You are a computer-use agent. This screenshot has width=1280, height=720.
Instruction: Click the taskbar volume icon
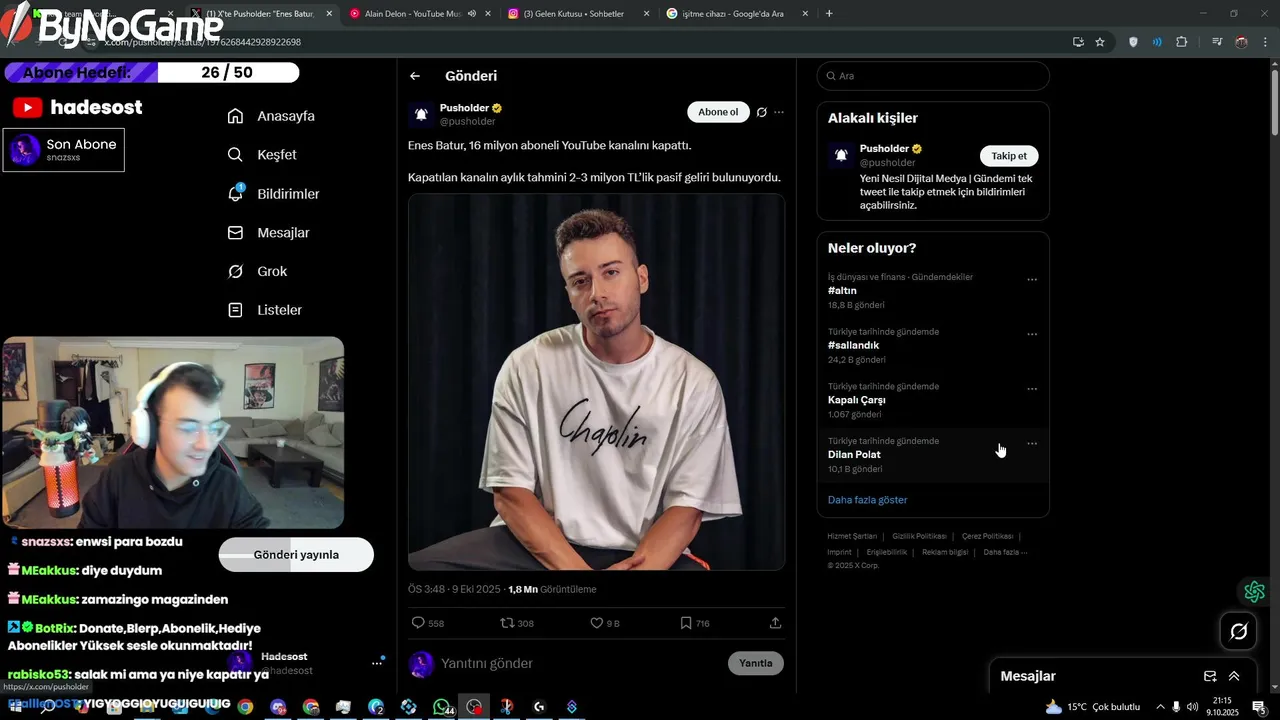tap(1192, 707)
